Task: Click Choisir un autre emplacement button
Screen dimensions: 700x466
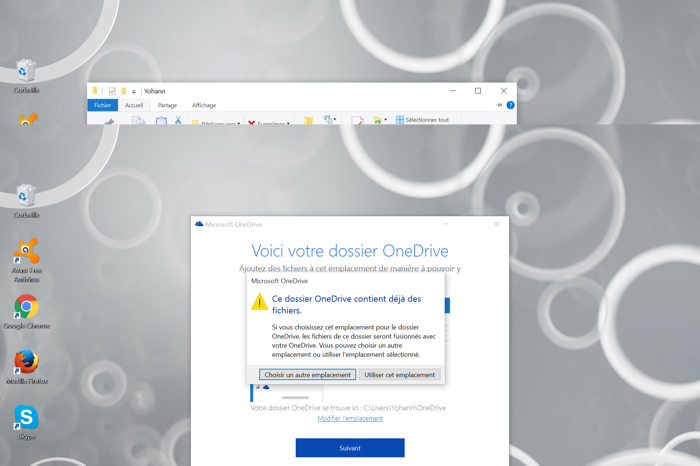Action: click(x=307, y=375)
